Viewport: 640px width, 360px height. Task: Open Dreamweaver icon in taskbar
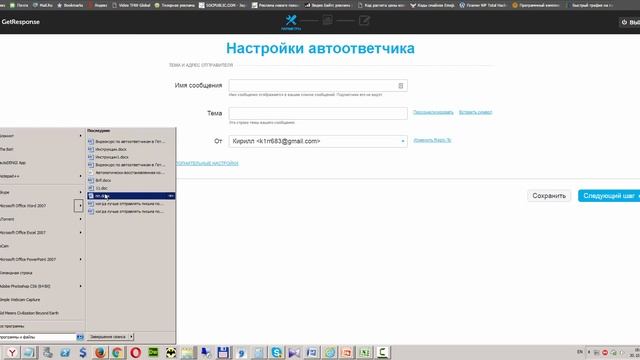153,352
